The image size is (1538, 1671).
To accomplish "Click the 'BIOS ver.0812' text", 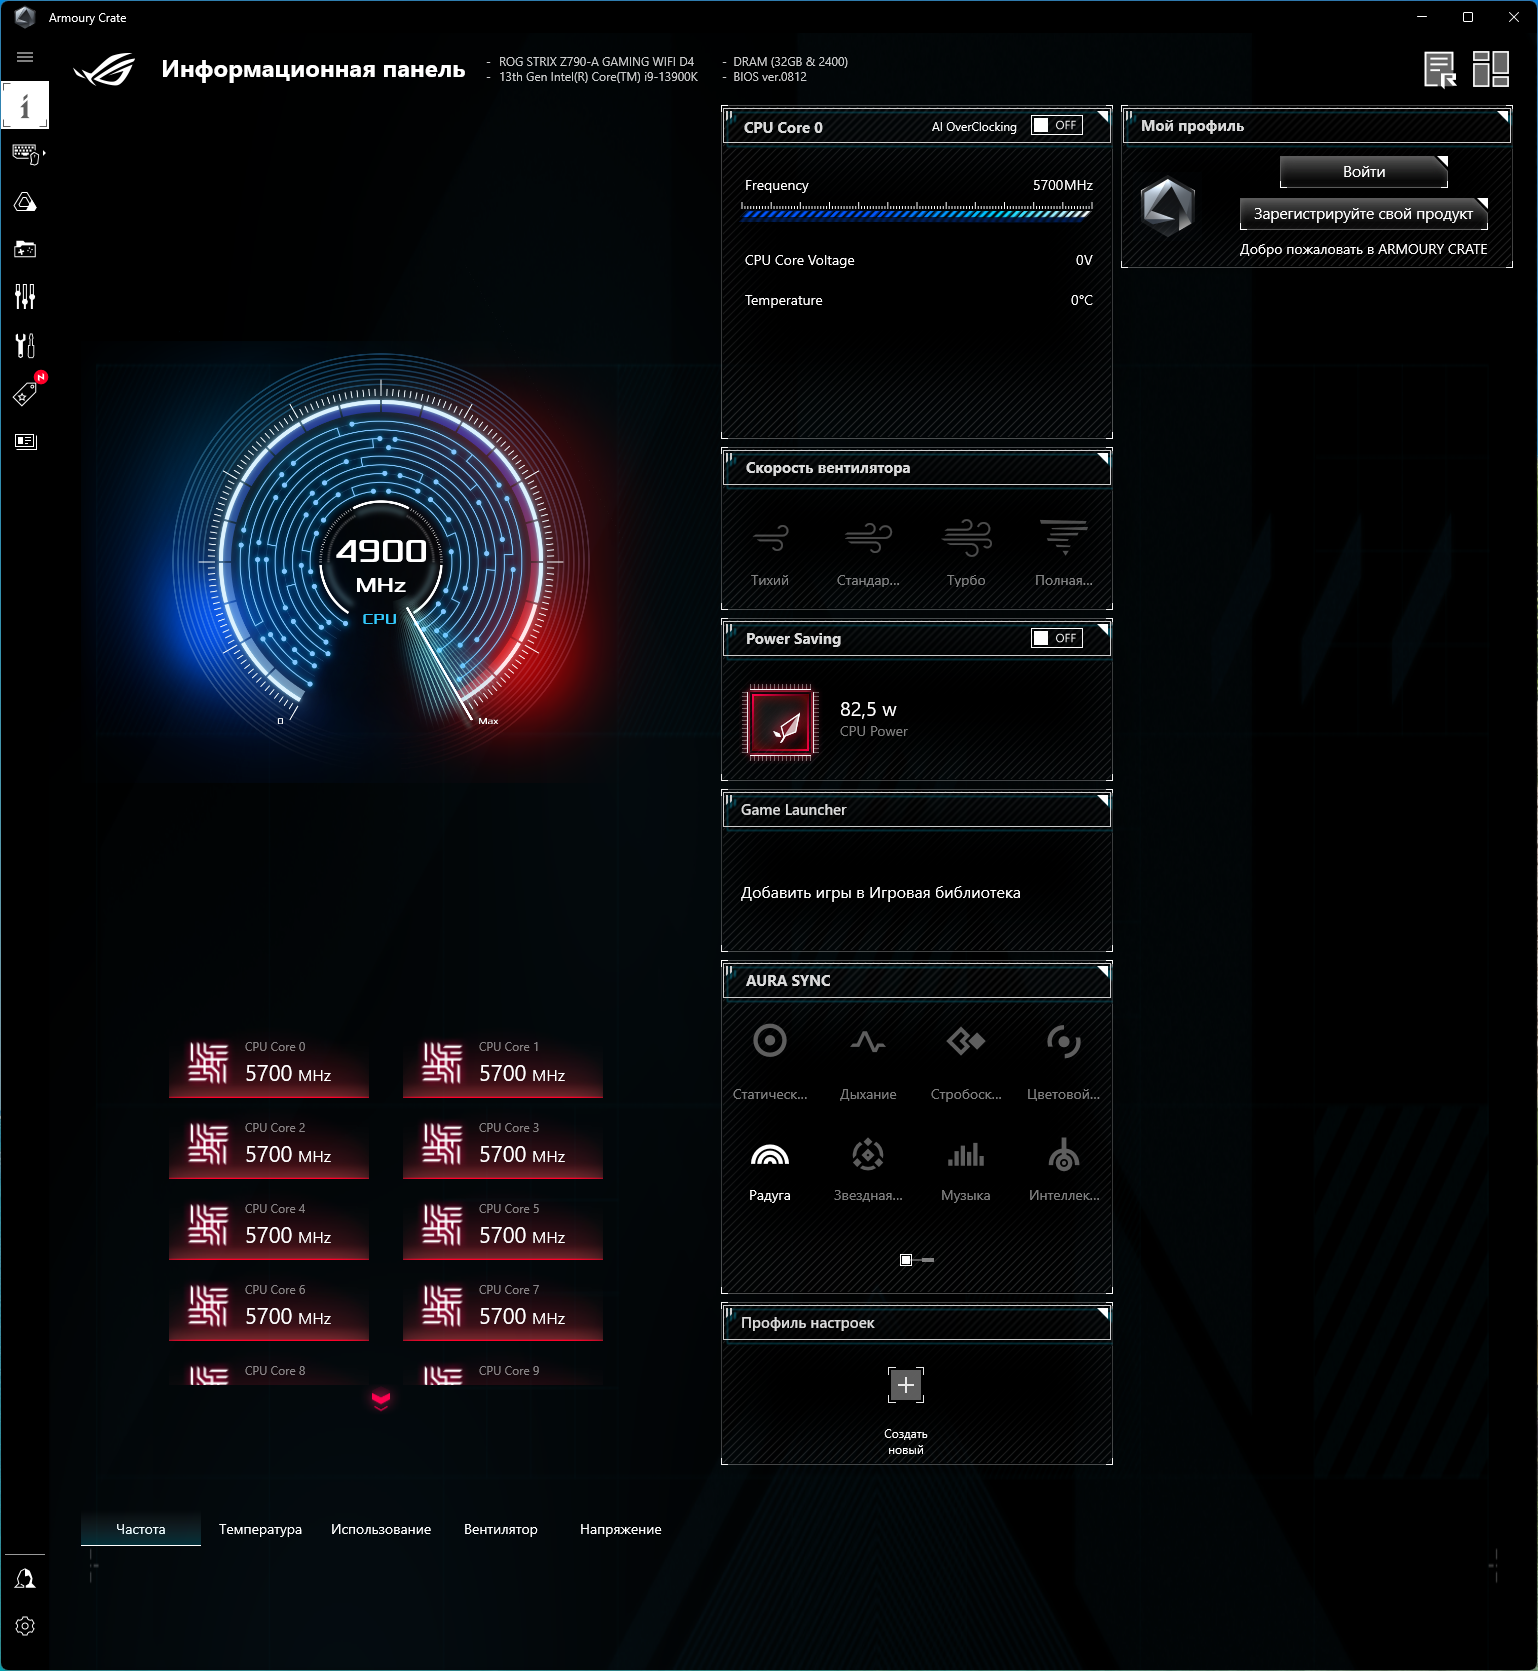I will 770,77.
